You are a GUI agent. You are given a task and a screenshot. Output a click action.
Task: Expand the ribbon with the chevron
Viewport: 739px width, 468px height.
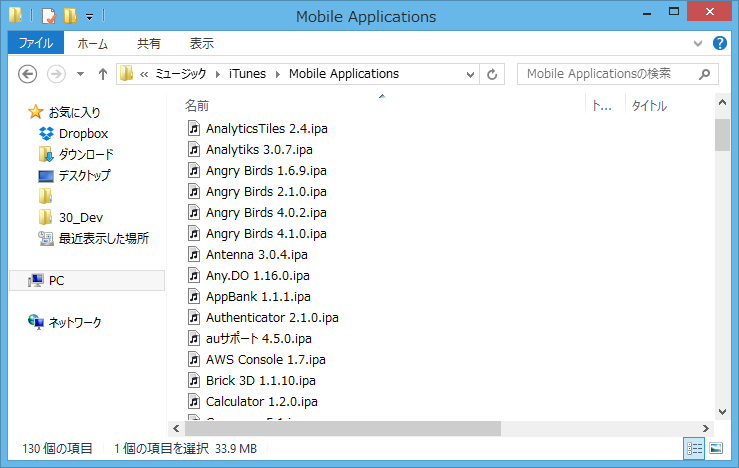[x=698, y=44]
